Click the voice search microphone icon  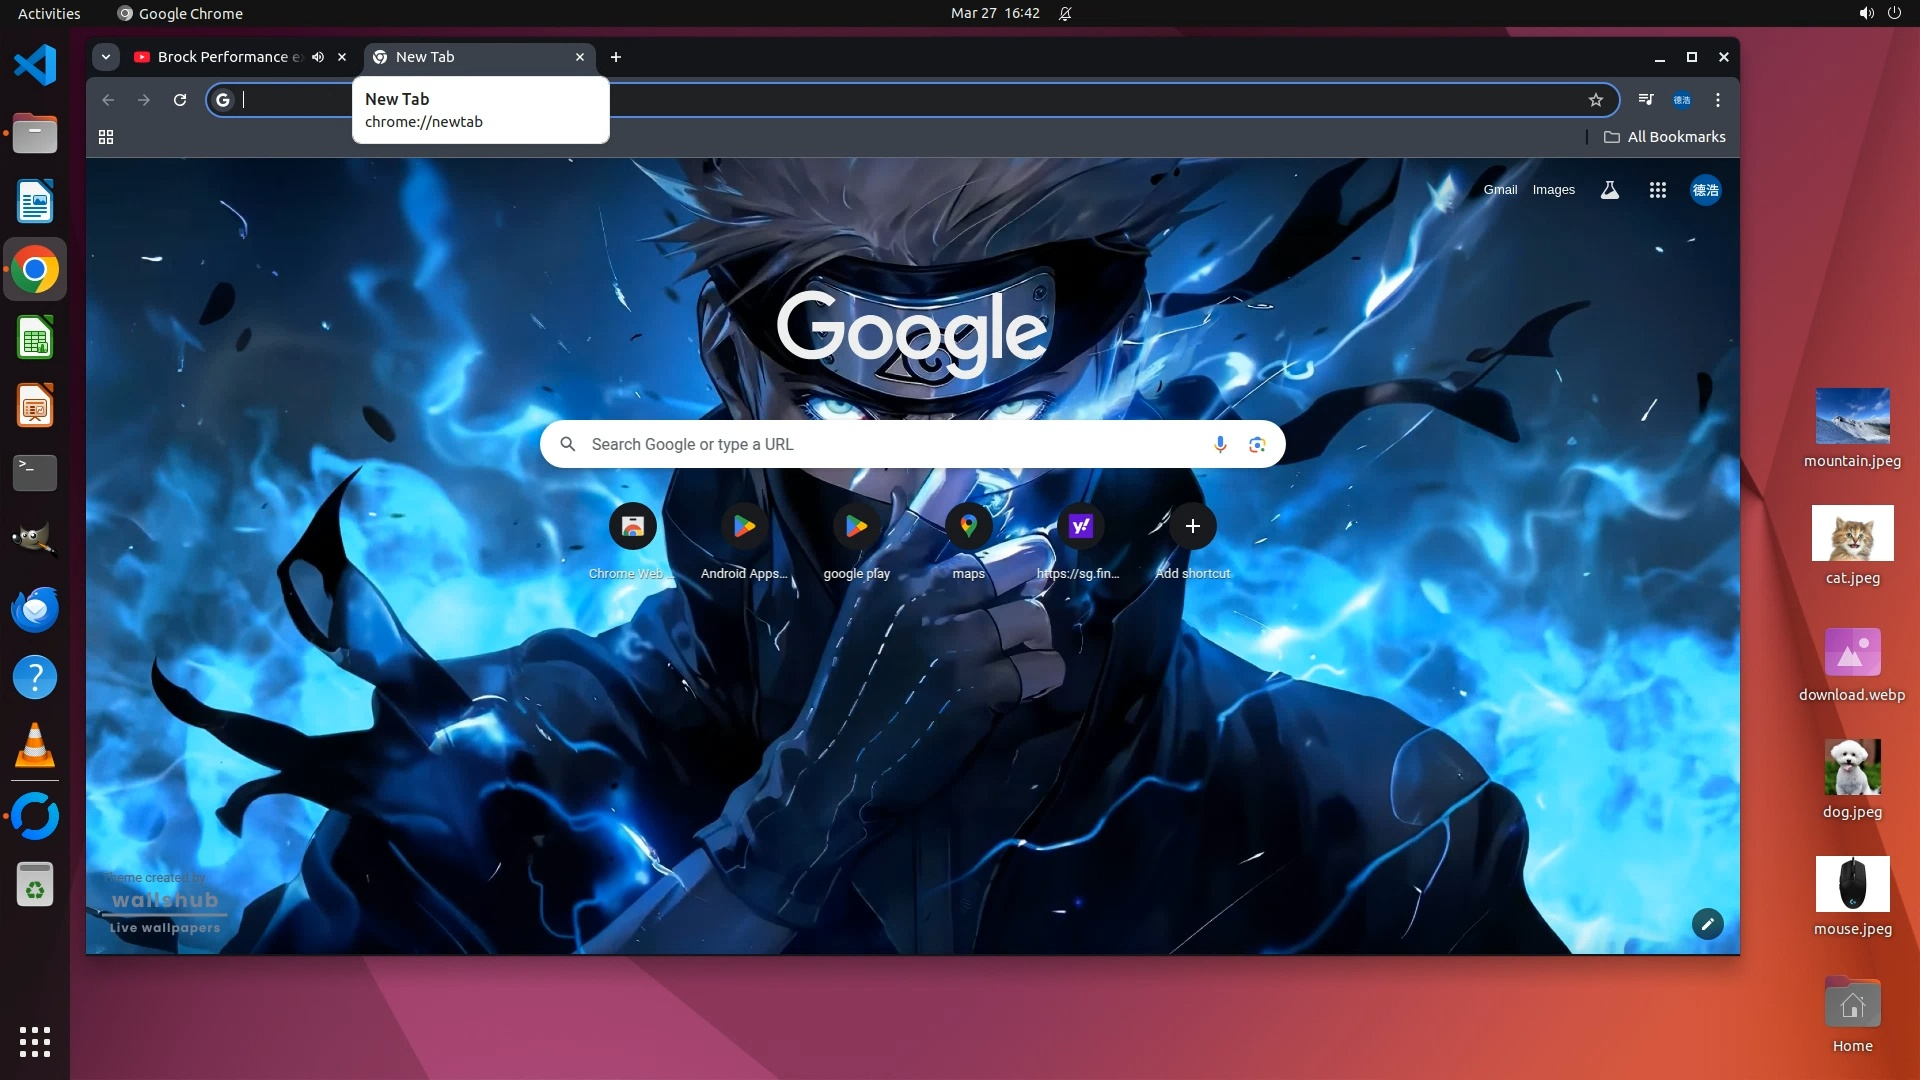[x=1220, y=444]
